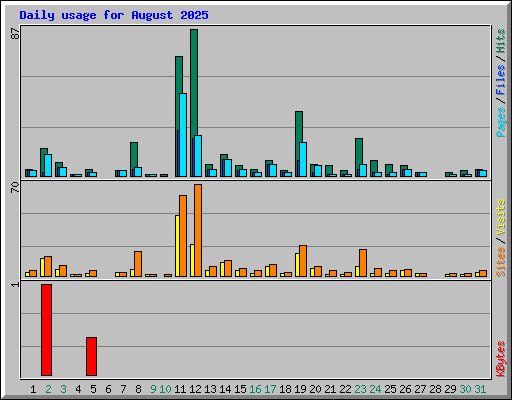Click the cyan 'Pages' legend label
Screen dimensions: 512x400
pyautogui.click(x=501, y=122)
